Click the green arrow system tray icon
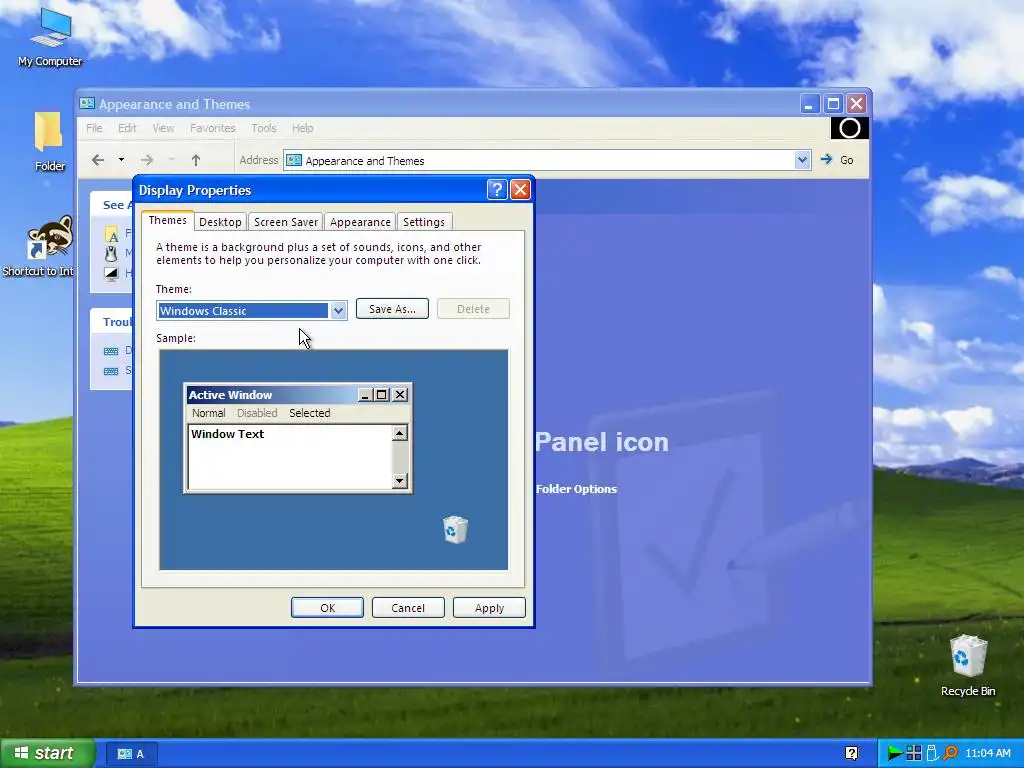Image resolution: width=1024 pixels, height=768 pixels. 895,753
